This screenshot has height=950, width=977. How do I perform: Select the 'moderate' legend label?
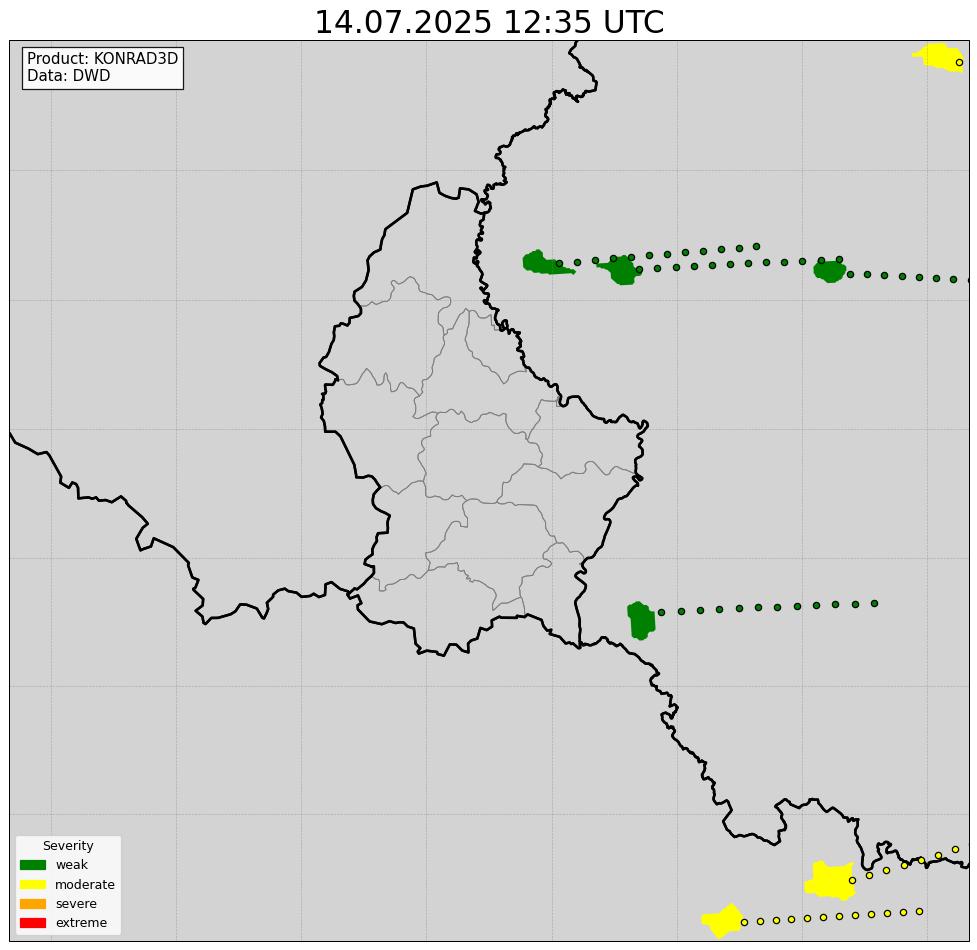85,885
